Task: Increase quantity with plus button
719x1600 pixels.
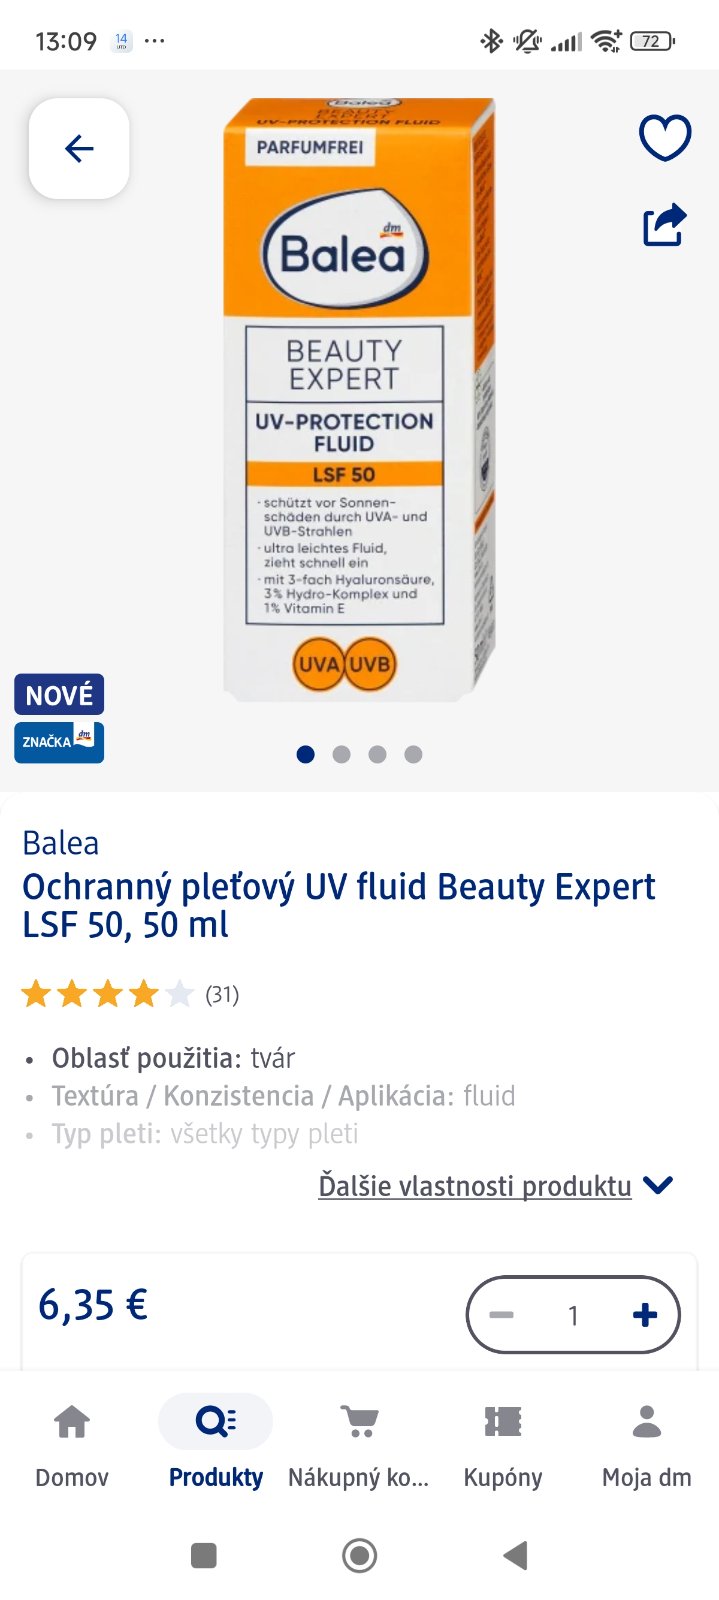Action: tap(645, 1315)
